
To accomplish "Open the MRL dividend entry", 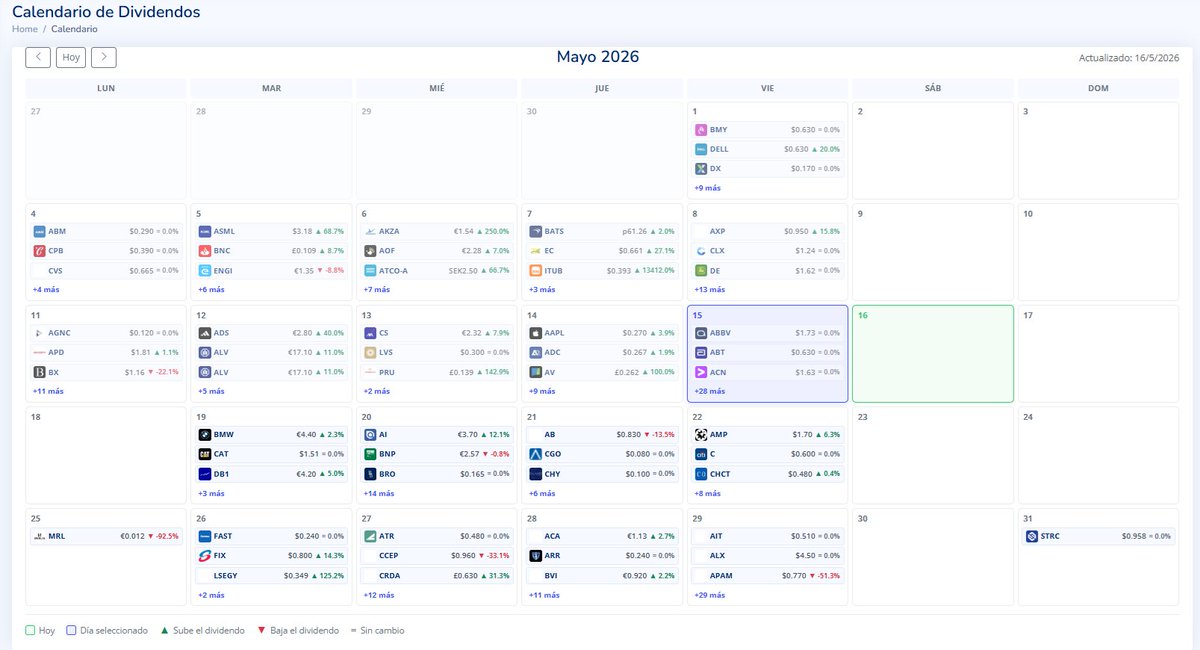I will coord(105,536).
